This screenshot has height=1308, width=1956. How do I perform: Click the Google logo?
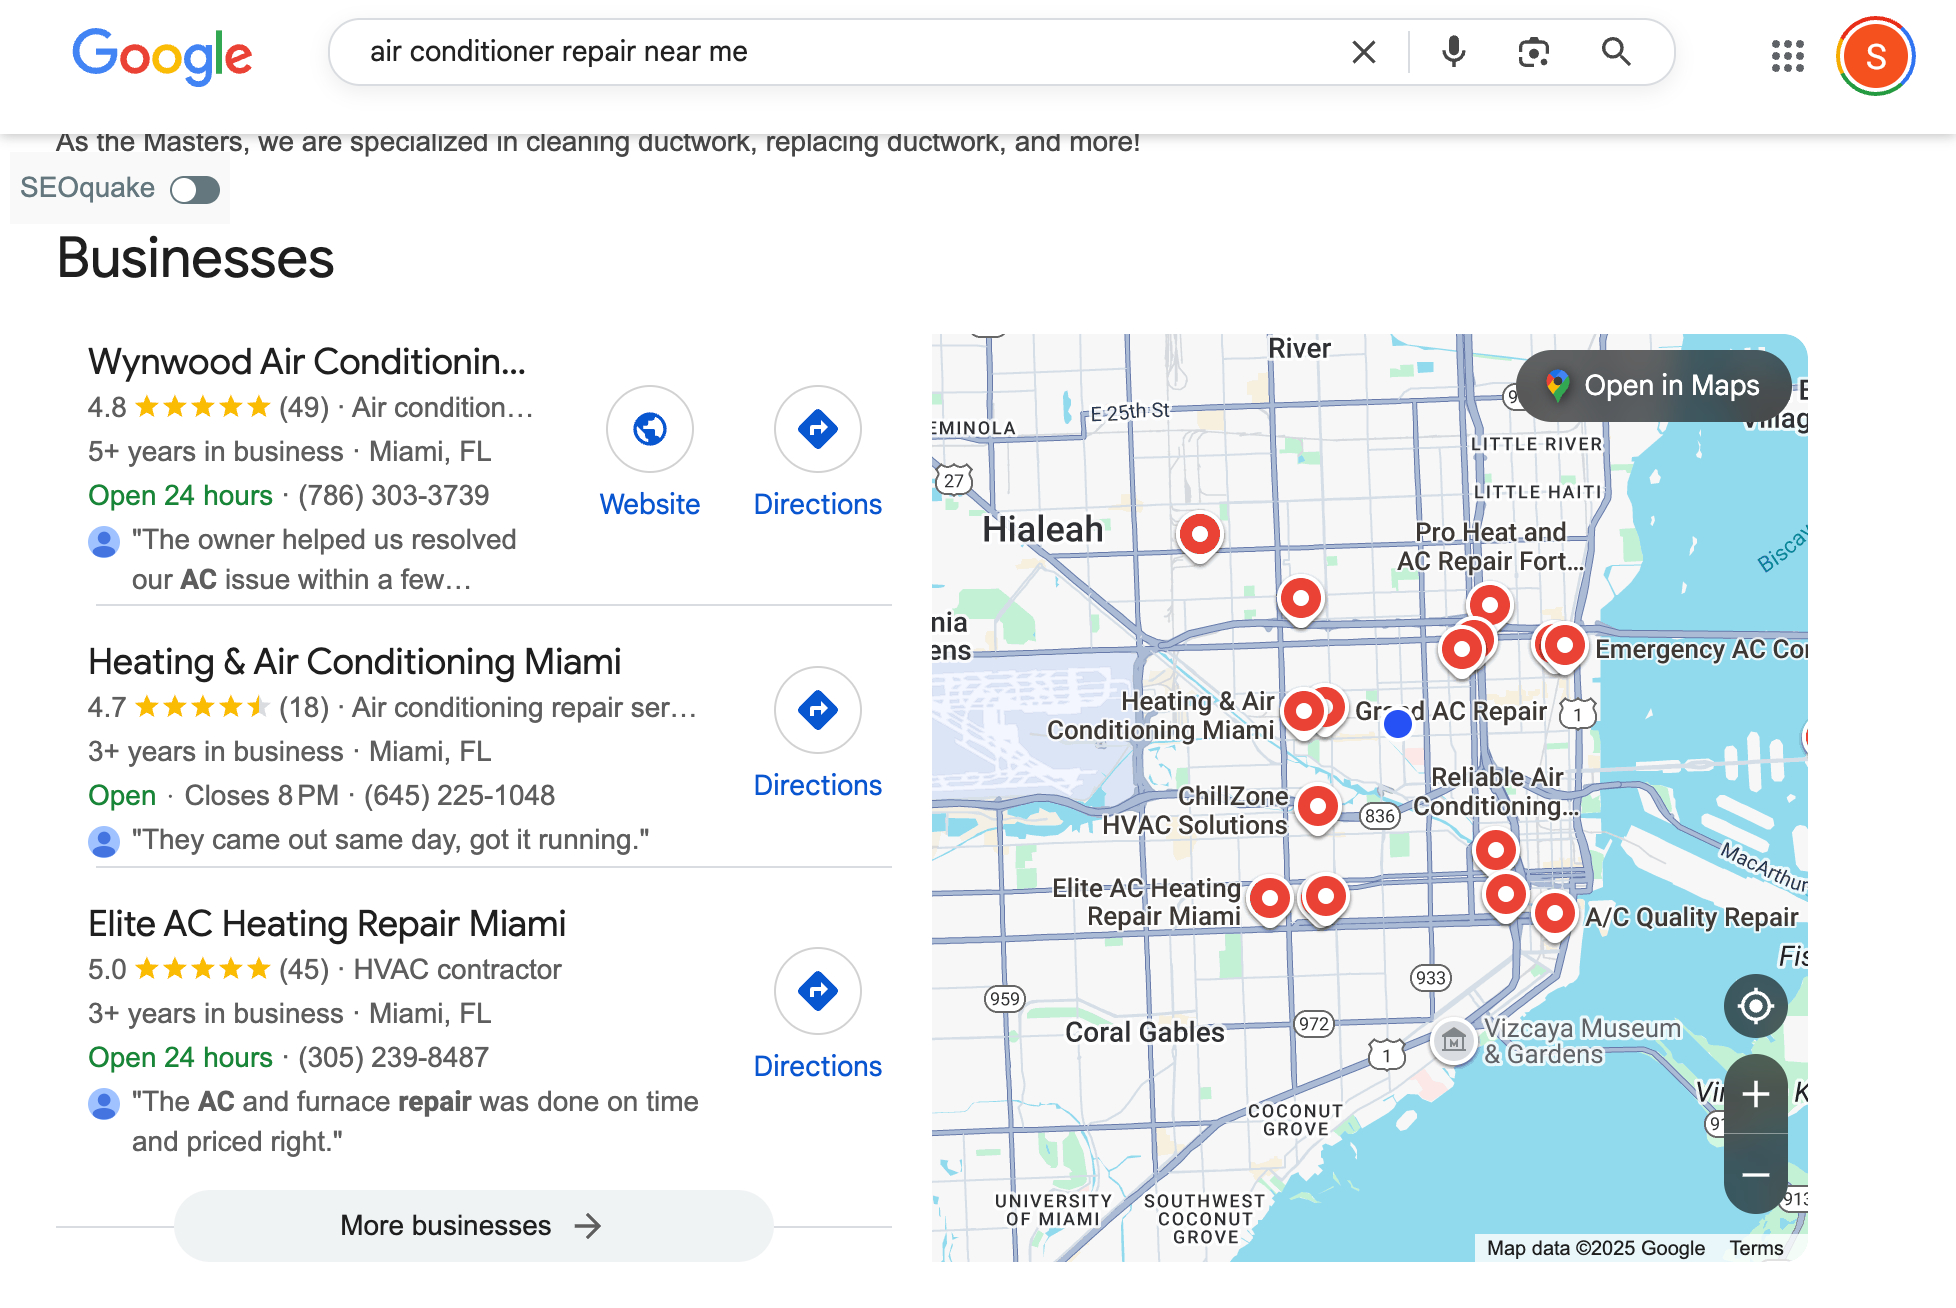point(162,56)
